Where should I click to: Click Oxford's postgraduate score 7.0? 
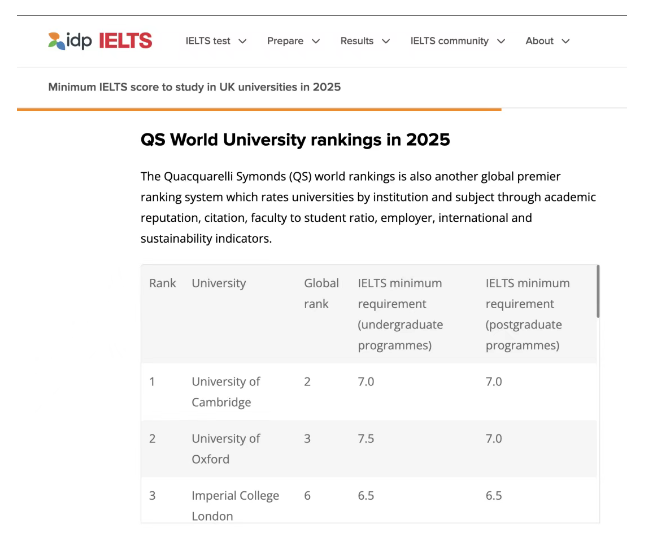[494, 439]
